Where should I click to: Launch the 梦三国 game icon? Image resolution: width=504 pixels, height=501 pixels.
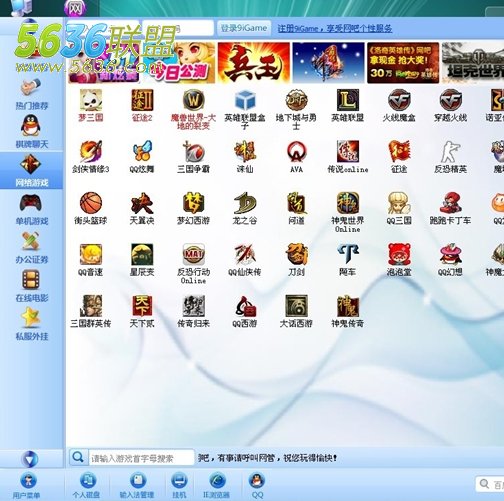coord(91,105)
